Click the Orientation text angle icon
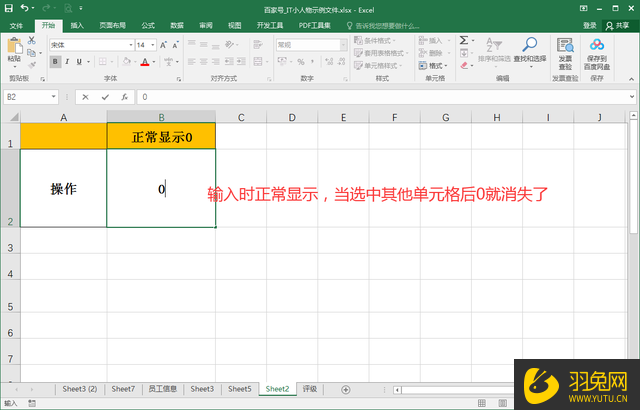 (229, 44)
